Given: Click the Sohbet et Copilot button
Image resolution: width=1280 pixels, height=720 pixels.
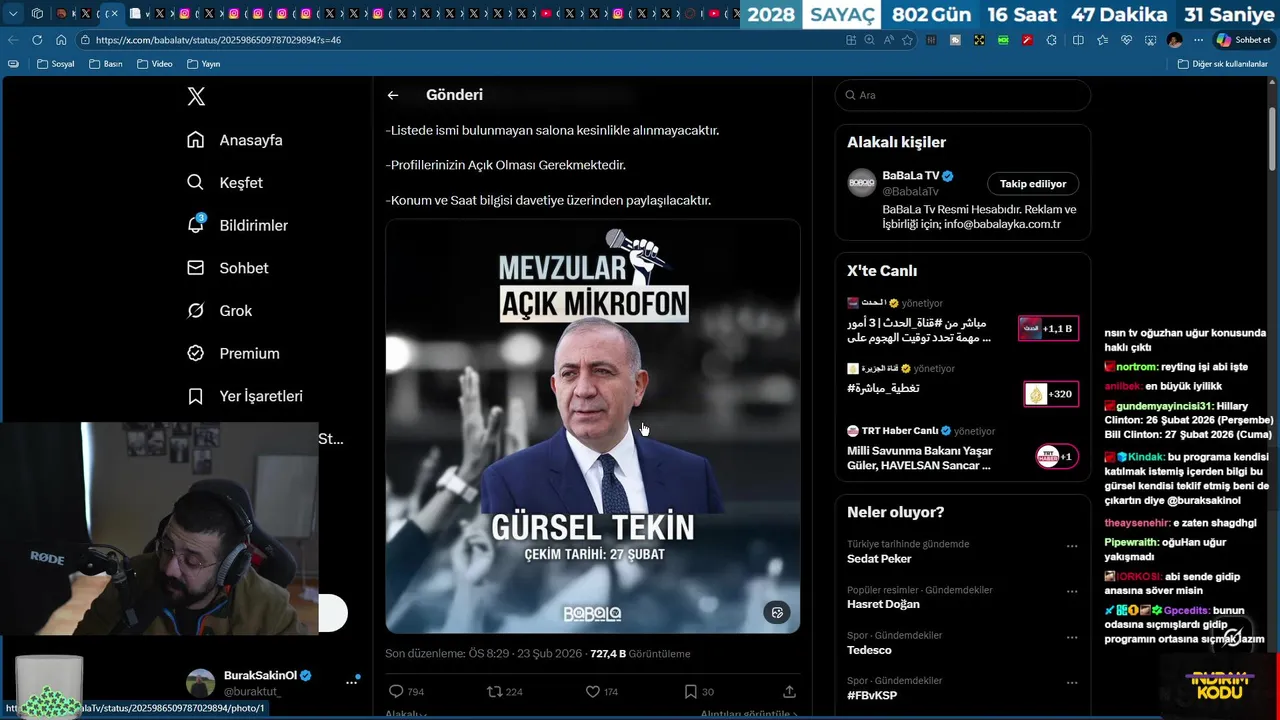Looking at the screenshot, I should 1243,40.
